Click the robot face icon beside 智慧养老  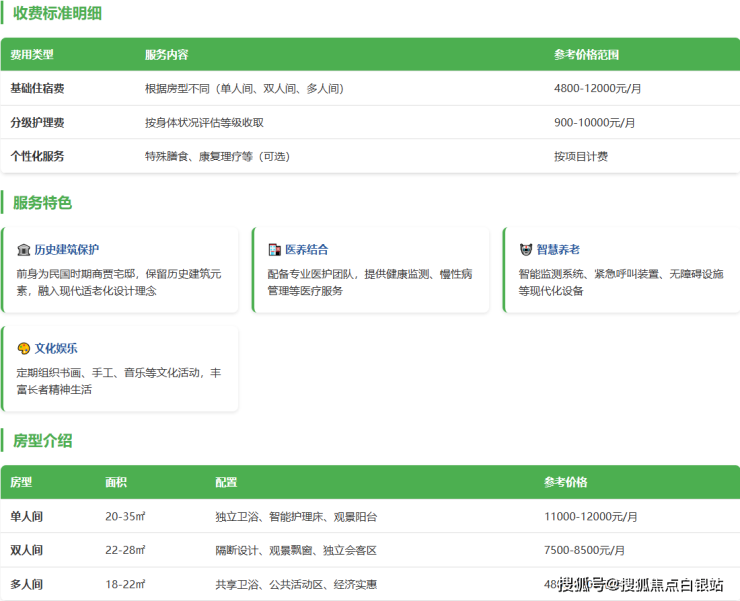[x=526, y=250]
